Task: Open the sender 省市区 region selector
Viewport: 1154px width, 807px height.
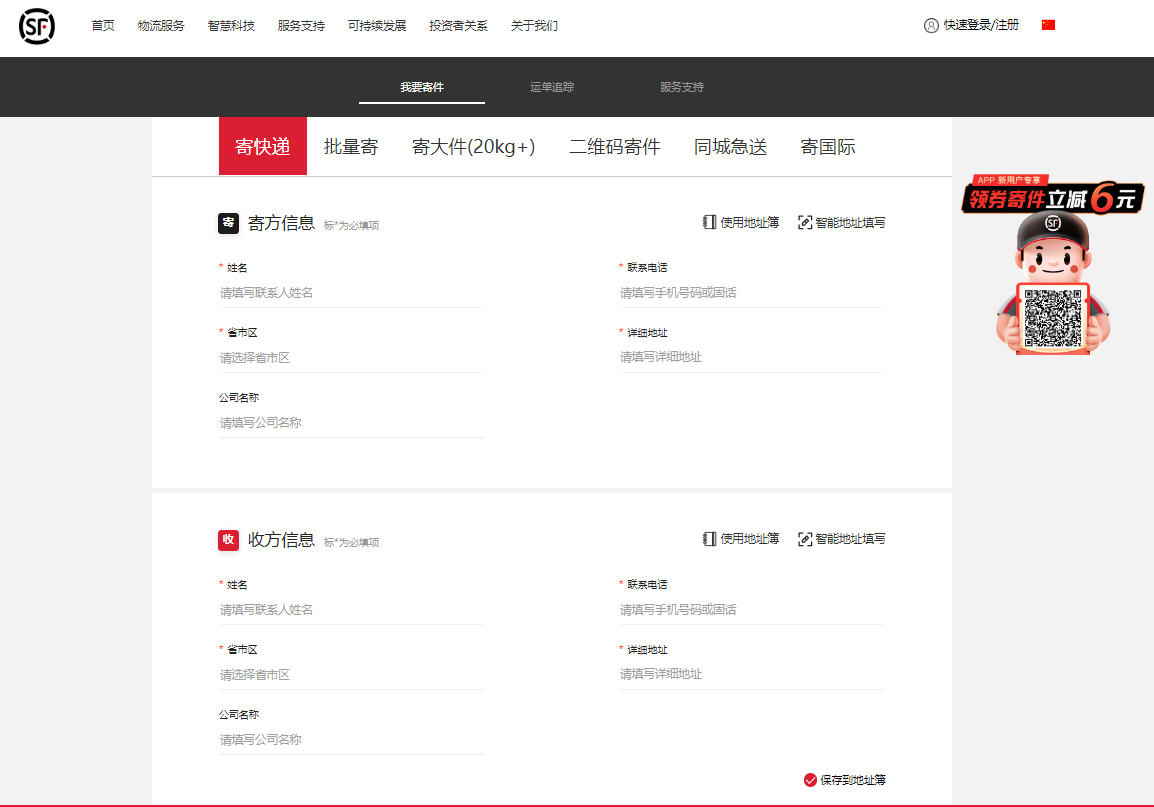Action: click(x=351, y=357)
